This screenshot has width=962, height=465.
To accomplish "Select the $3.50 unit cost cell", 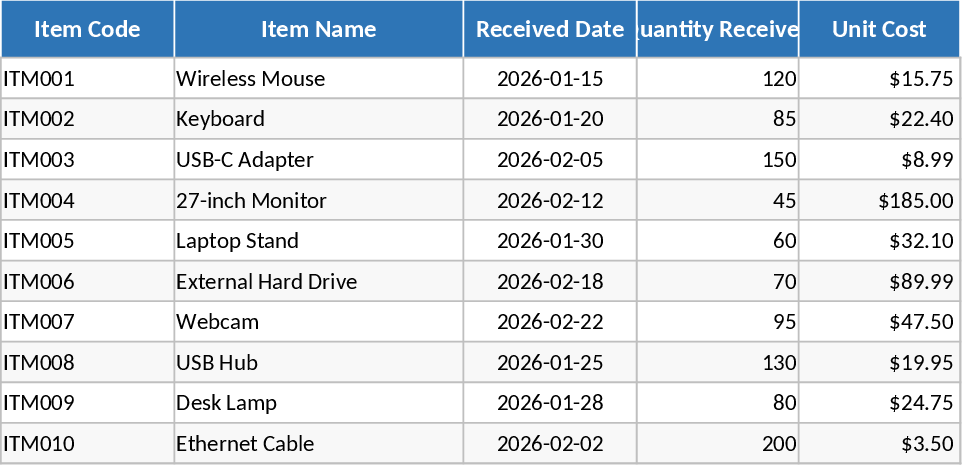I will 879,444.
